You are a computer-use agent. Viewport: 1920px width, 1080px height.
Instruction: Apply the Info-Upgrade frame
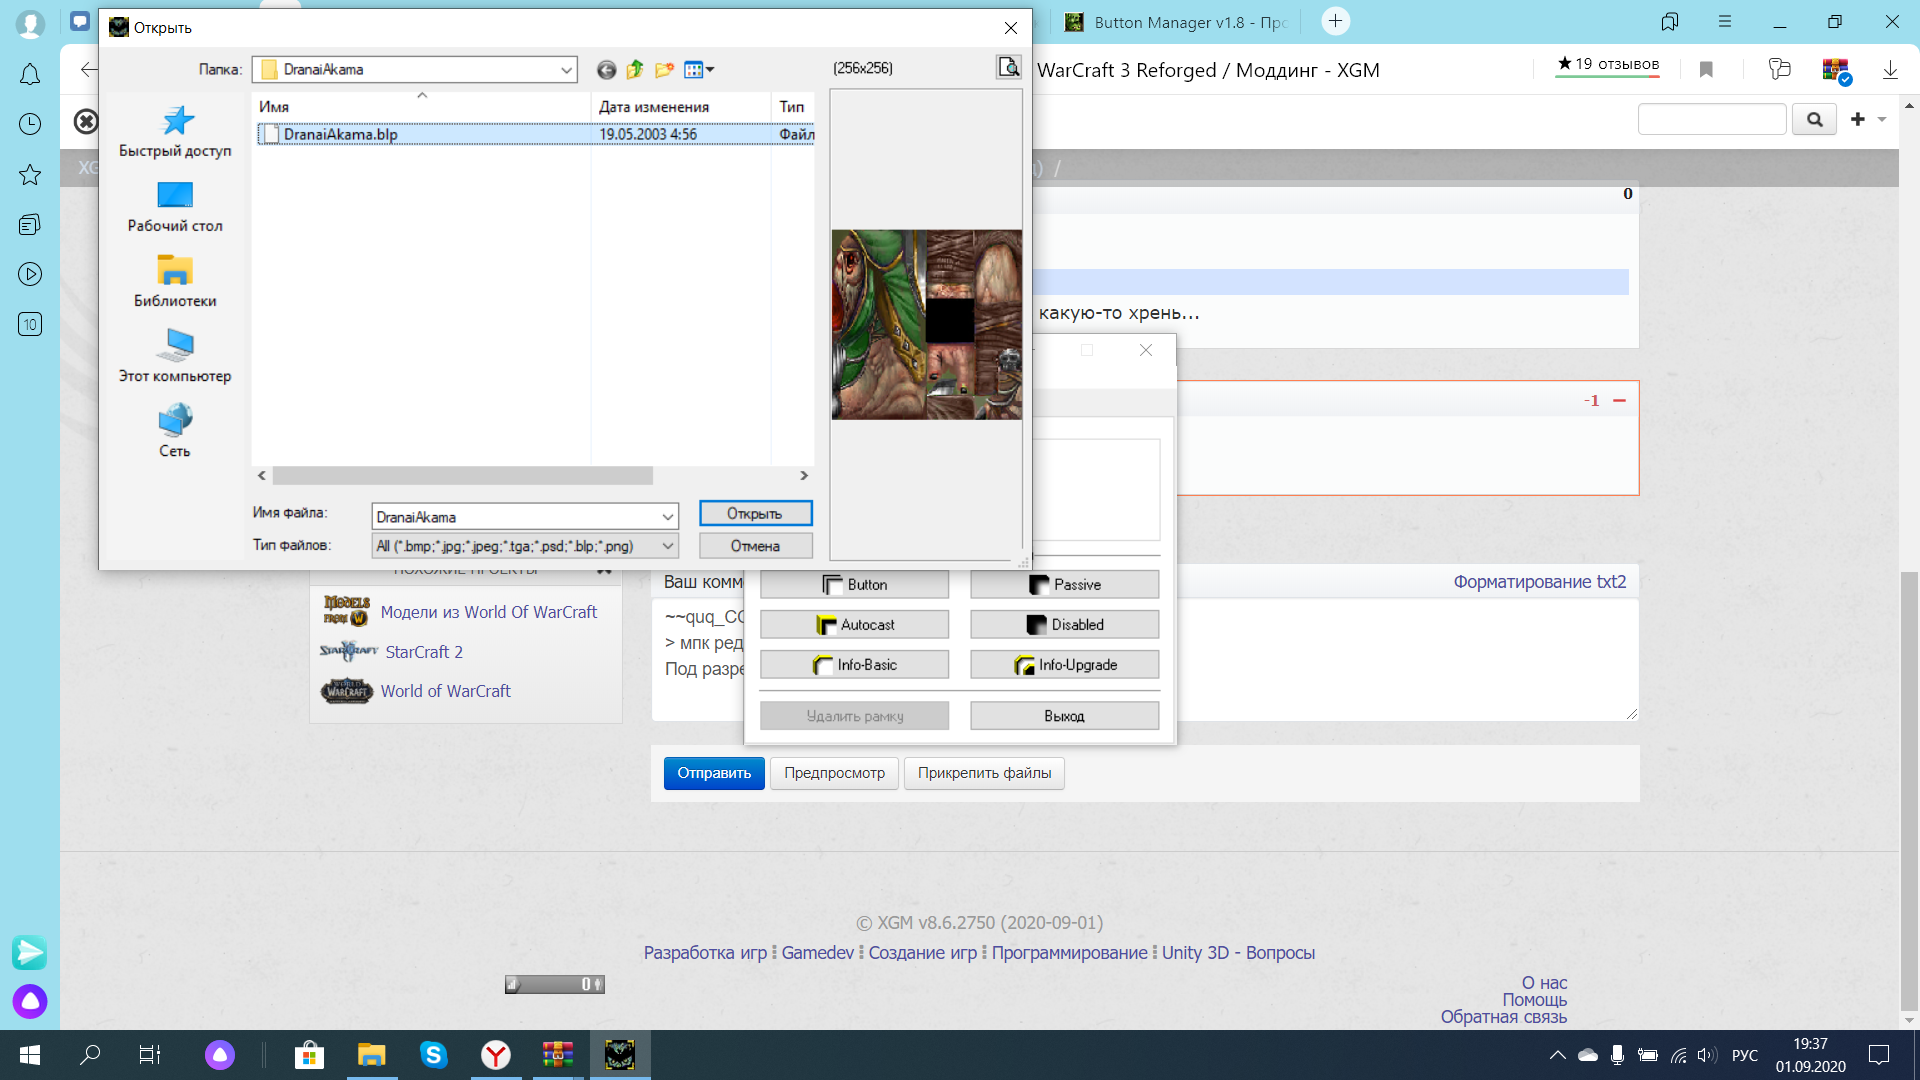click(1065, 665)
